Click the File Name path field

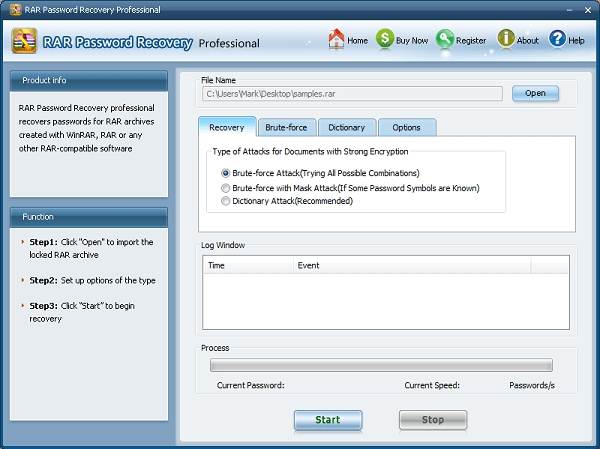tap(352, 93)
